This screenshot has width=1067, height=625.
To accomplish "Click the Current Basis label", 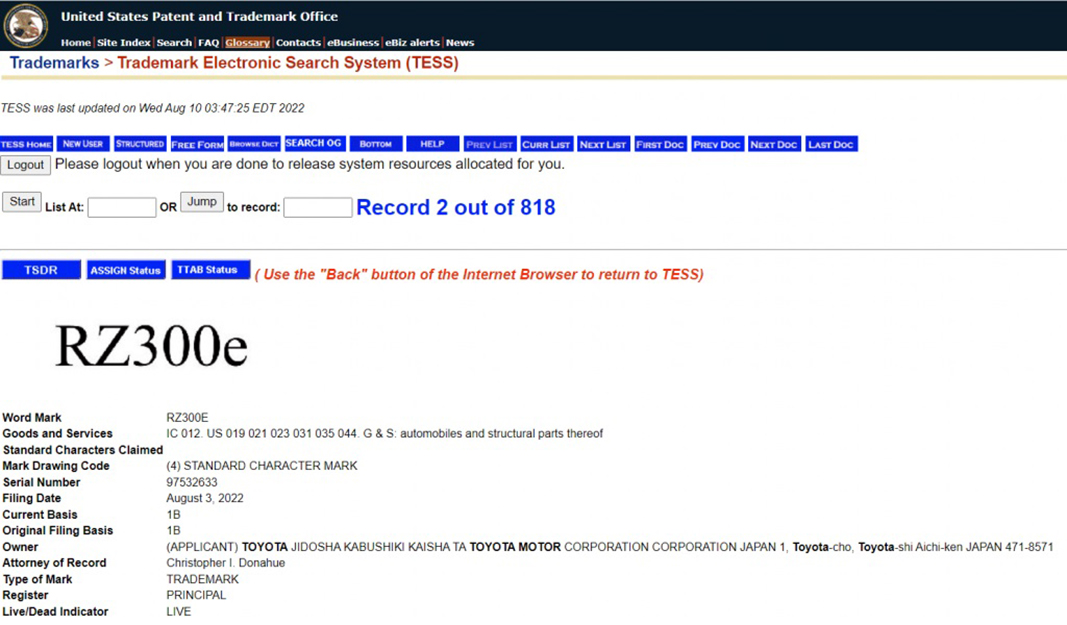I will [x=39, y=515].
